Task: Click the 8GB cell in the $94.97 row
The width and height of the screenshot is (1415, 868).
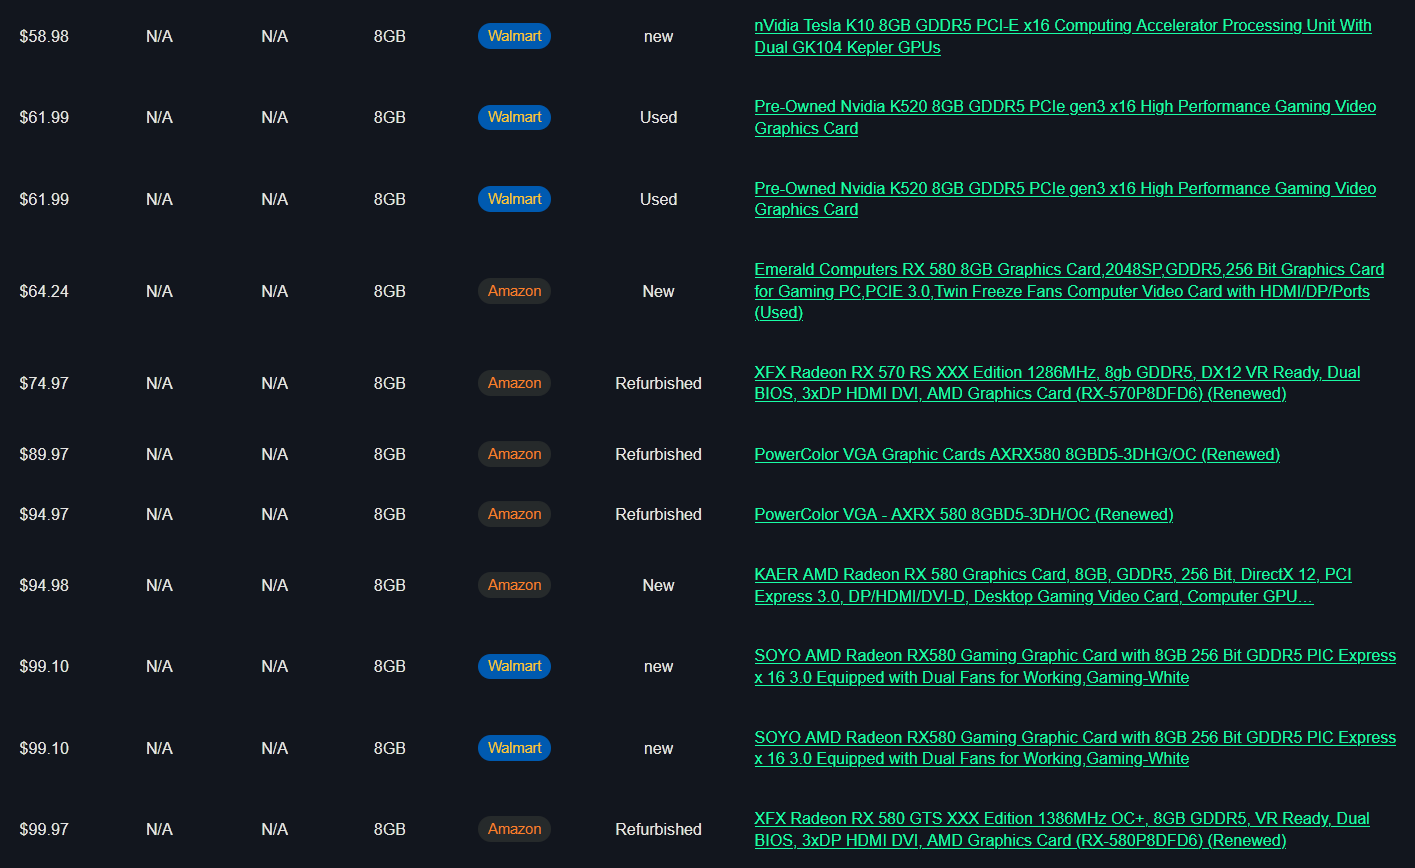Action: click(x=390, y=514)
